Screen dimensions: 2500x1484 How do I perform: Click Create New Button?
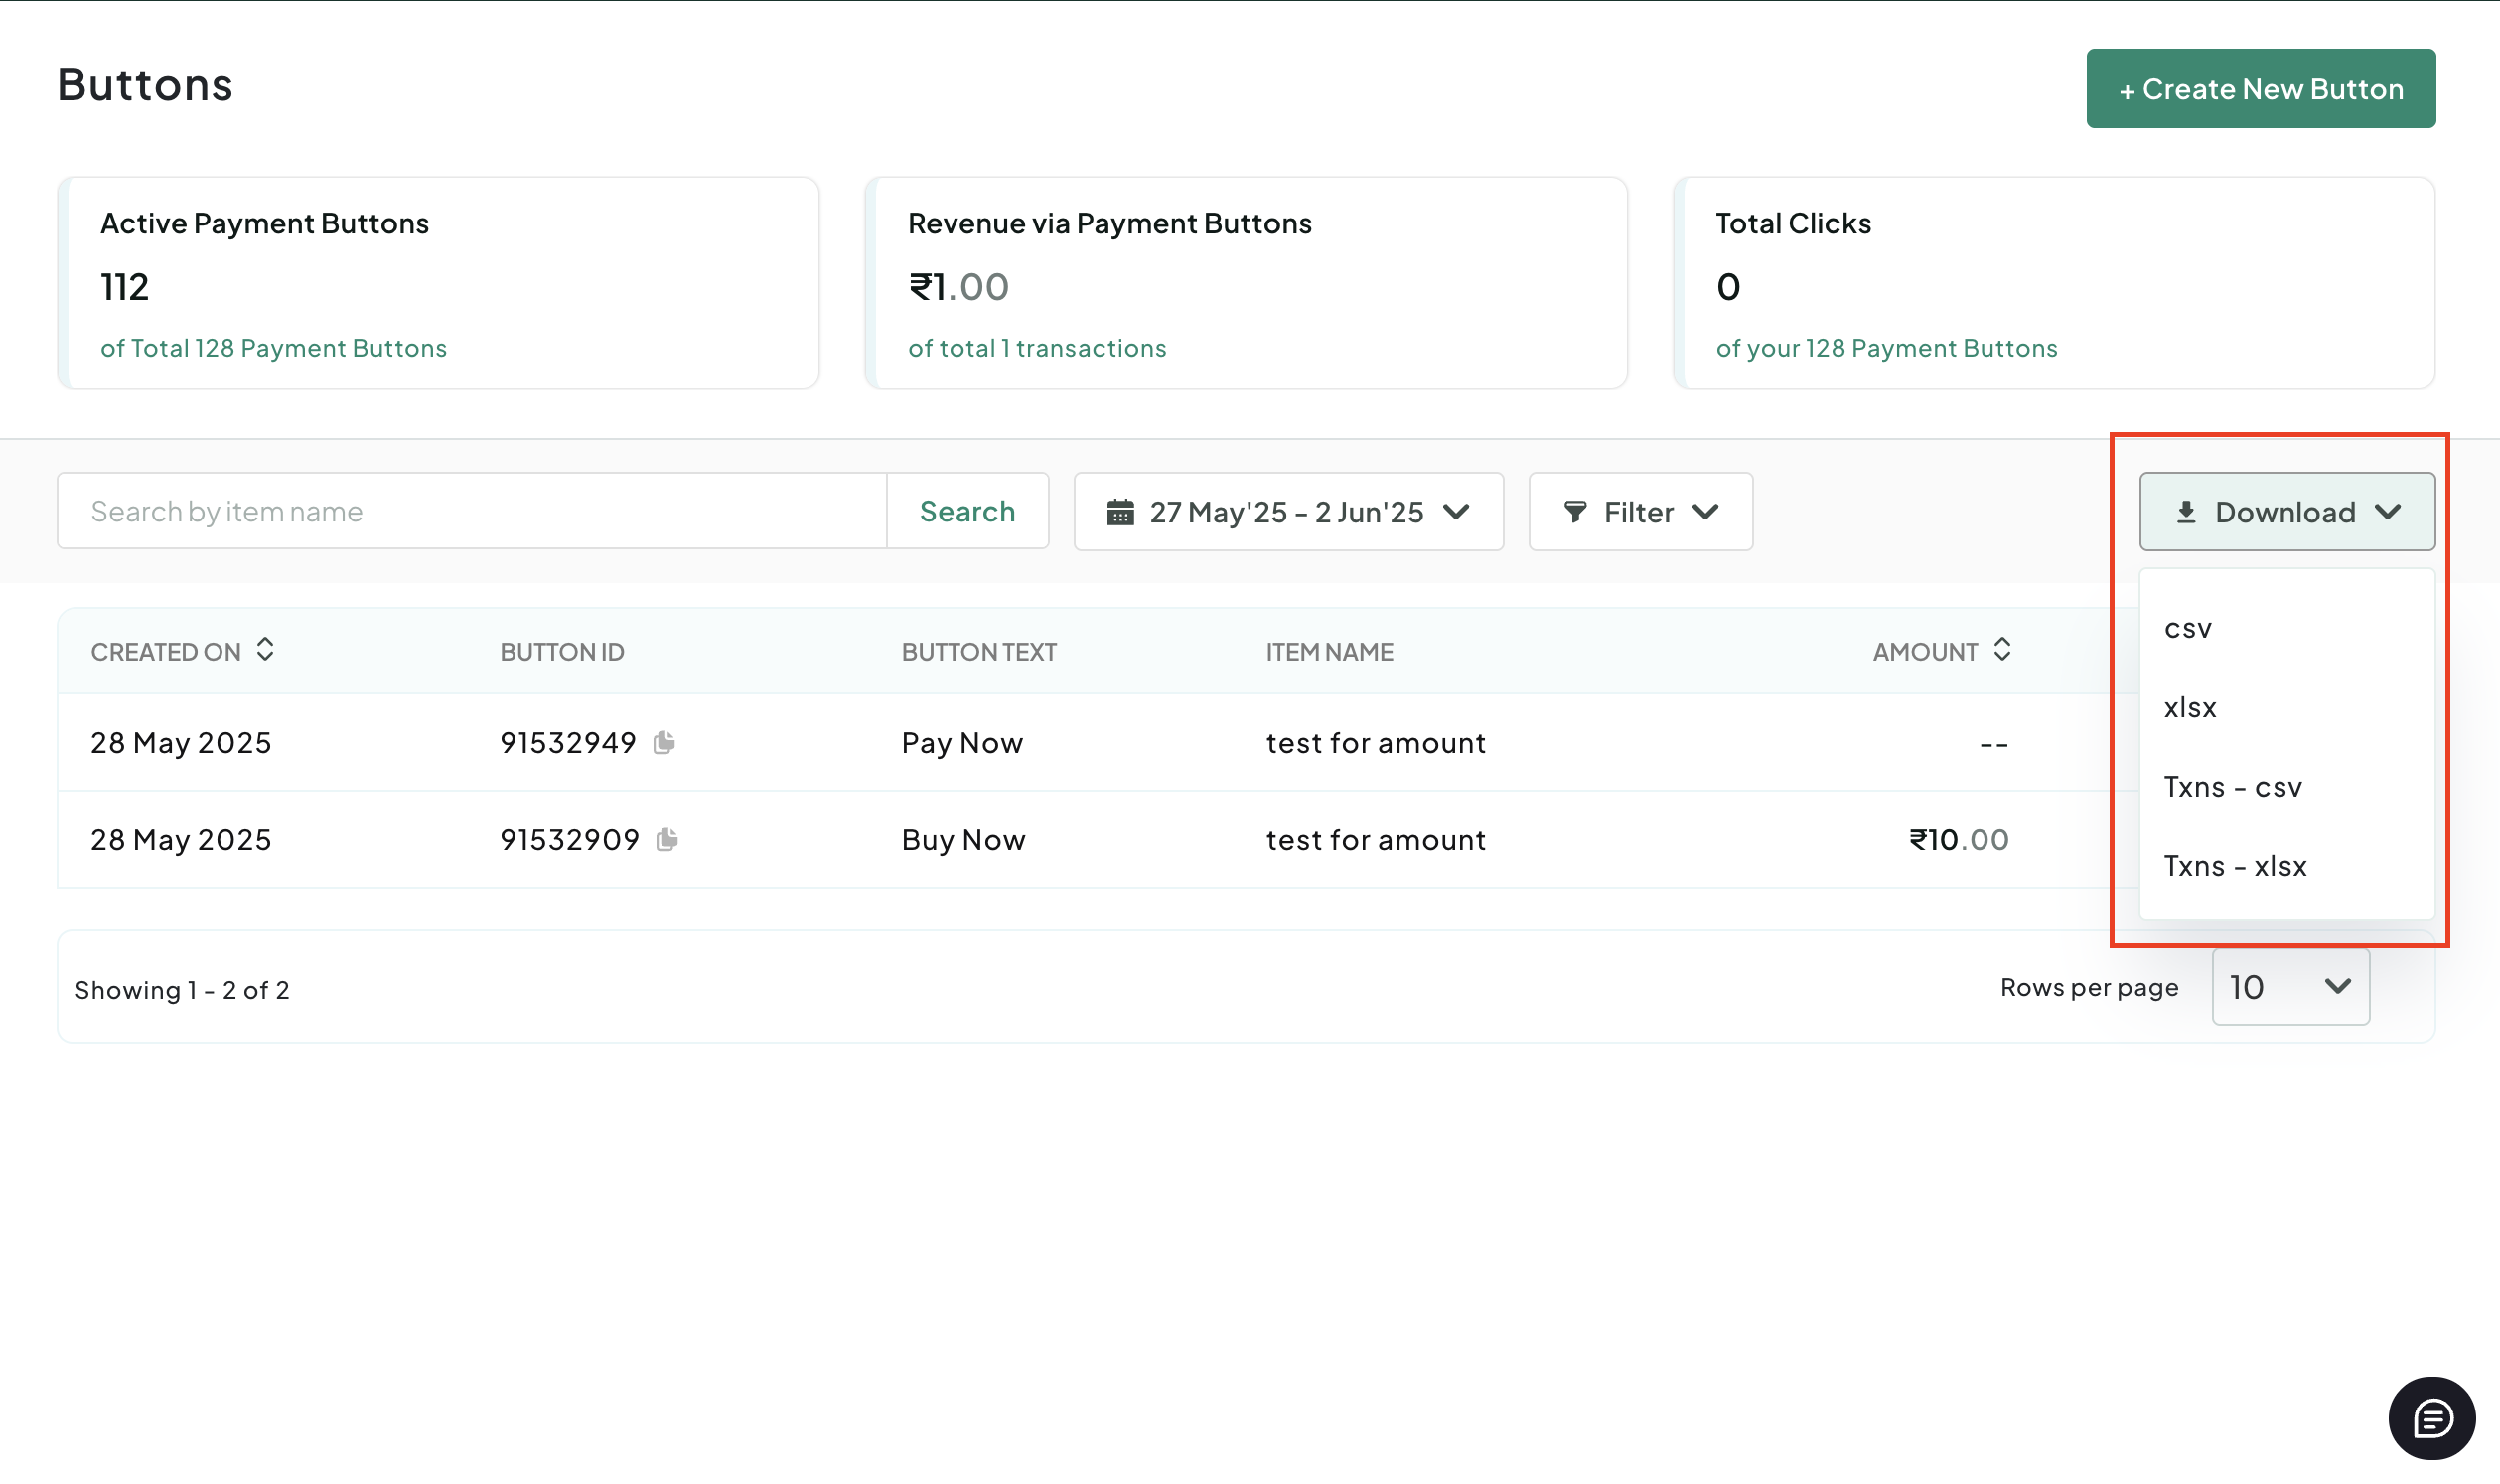2260,89
